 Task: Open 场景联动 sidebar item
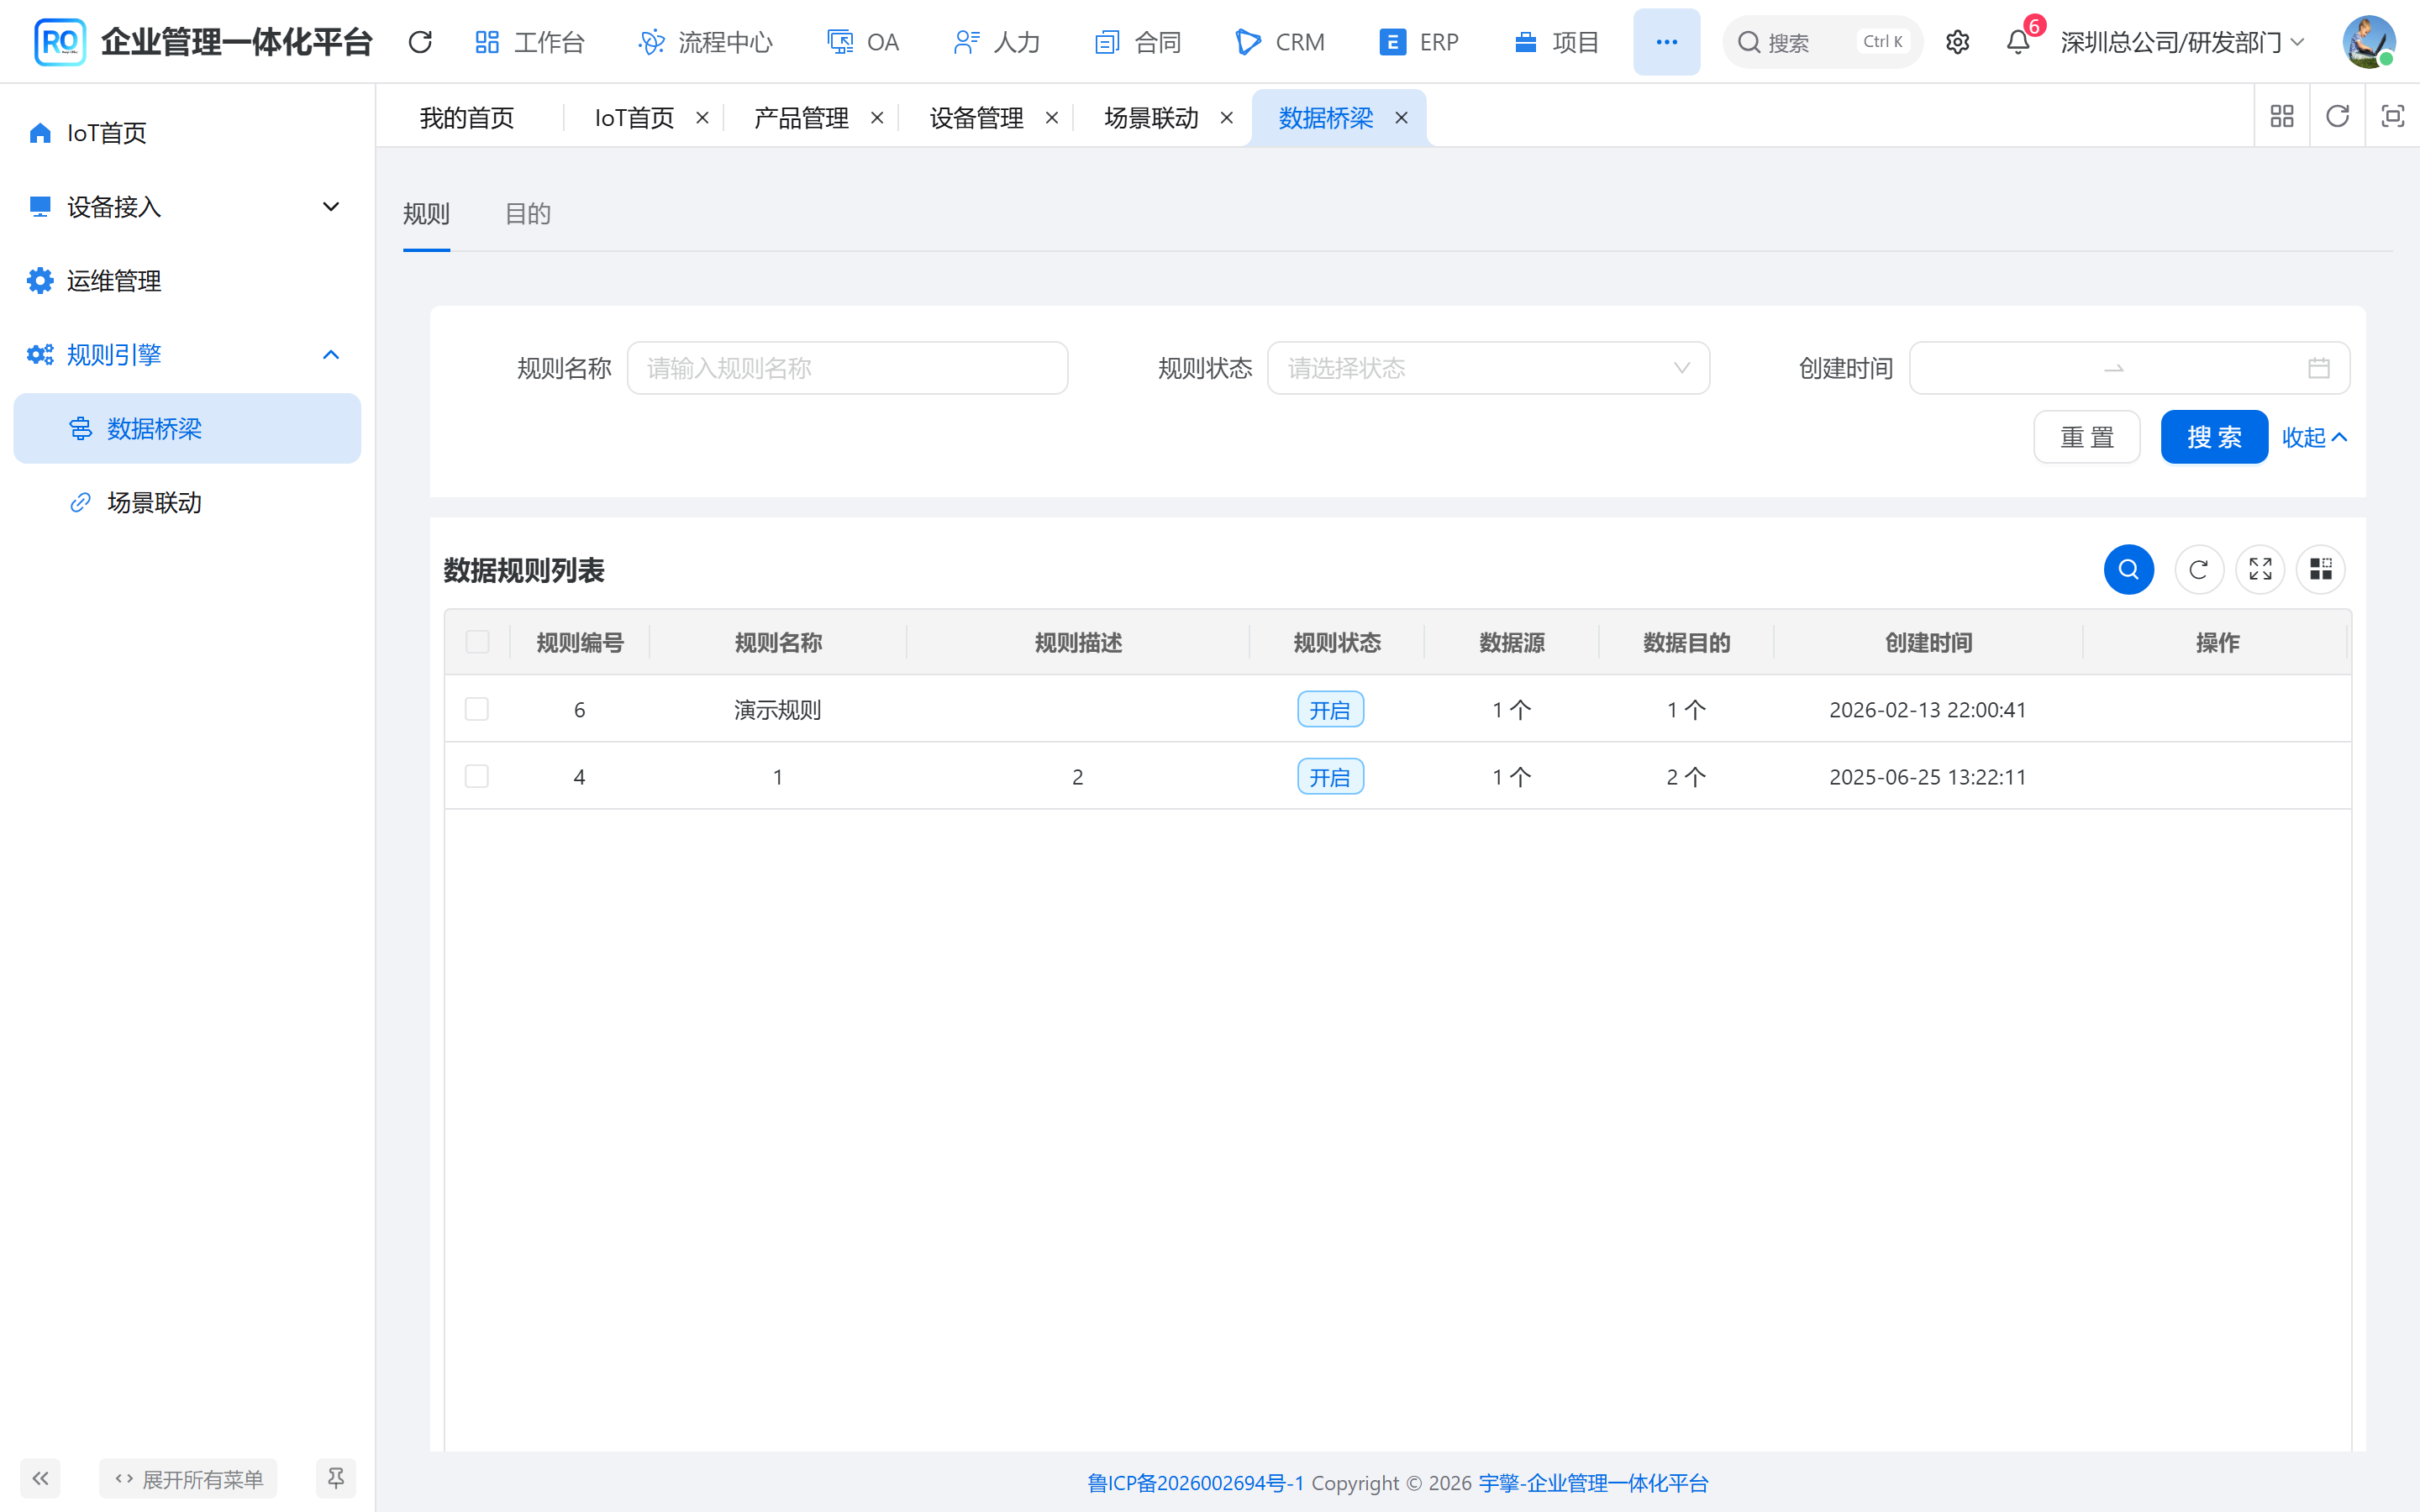(187, 502)
